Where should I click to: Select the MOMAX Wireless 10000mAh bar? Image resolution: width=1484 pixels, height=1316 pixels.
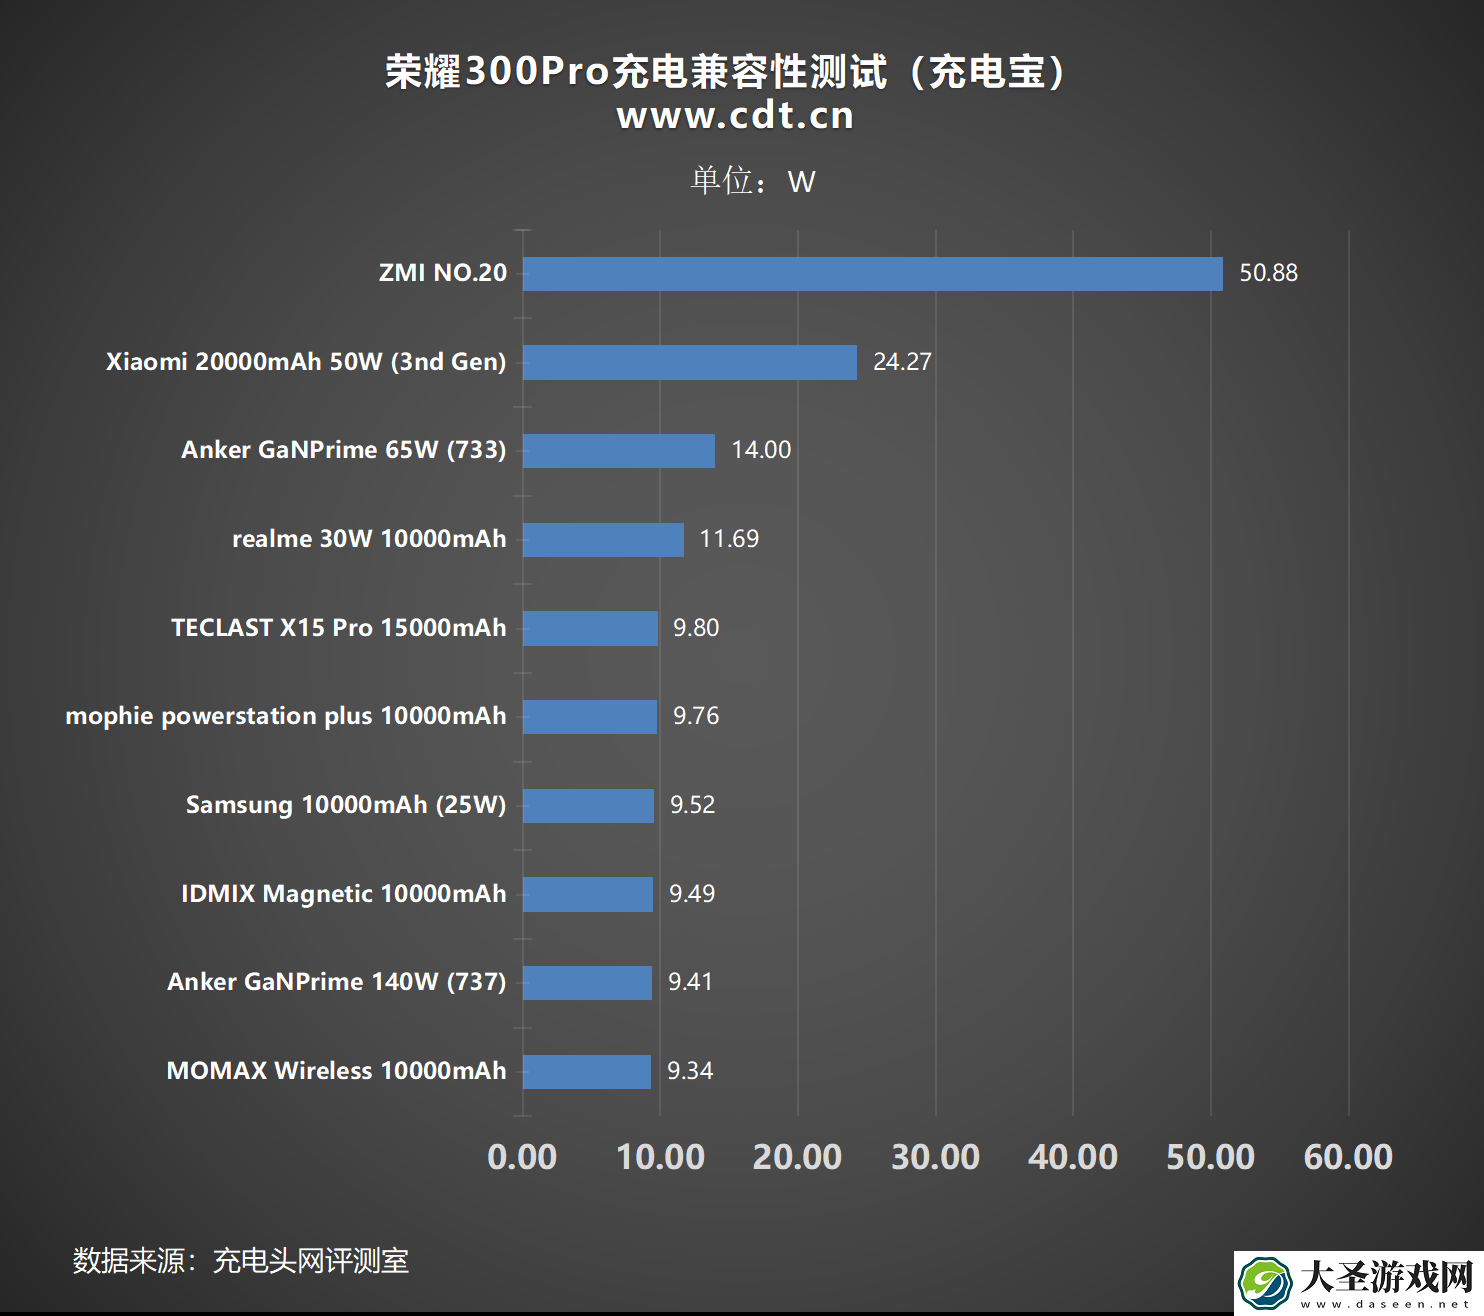(x=587, y=1072)
